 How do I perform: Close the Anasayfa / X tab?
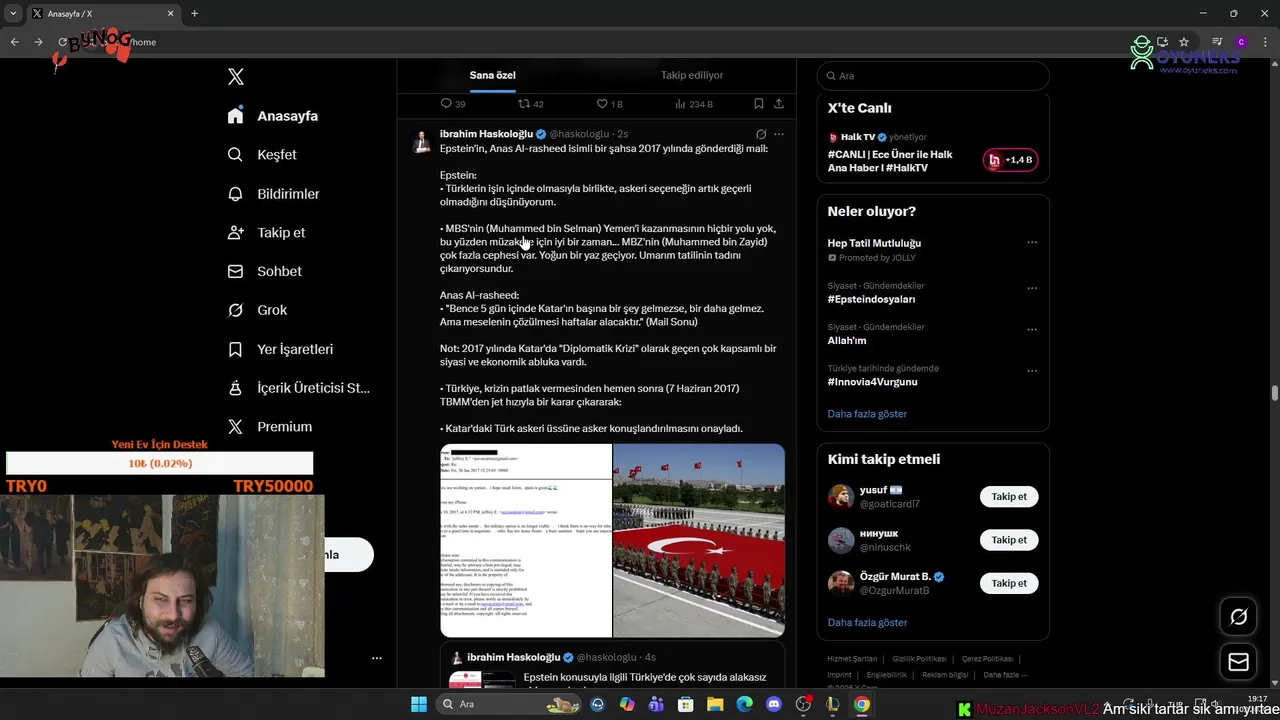171,14
